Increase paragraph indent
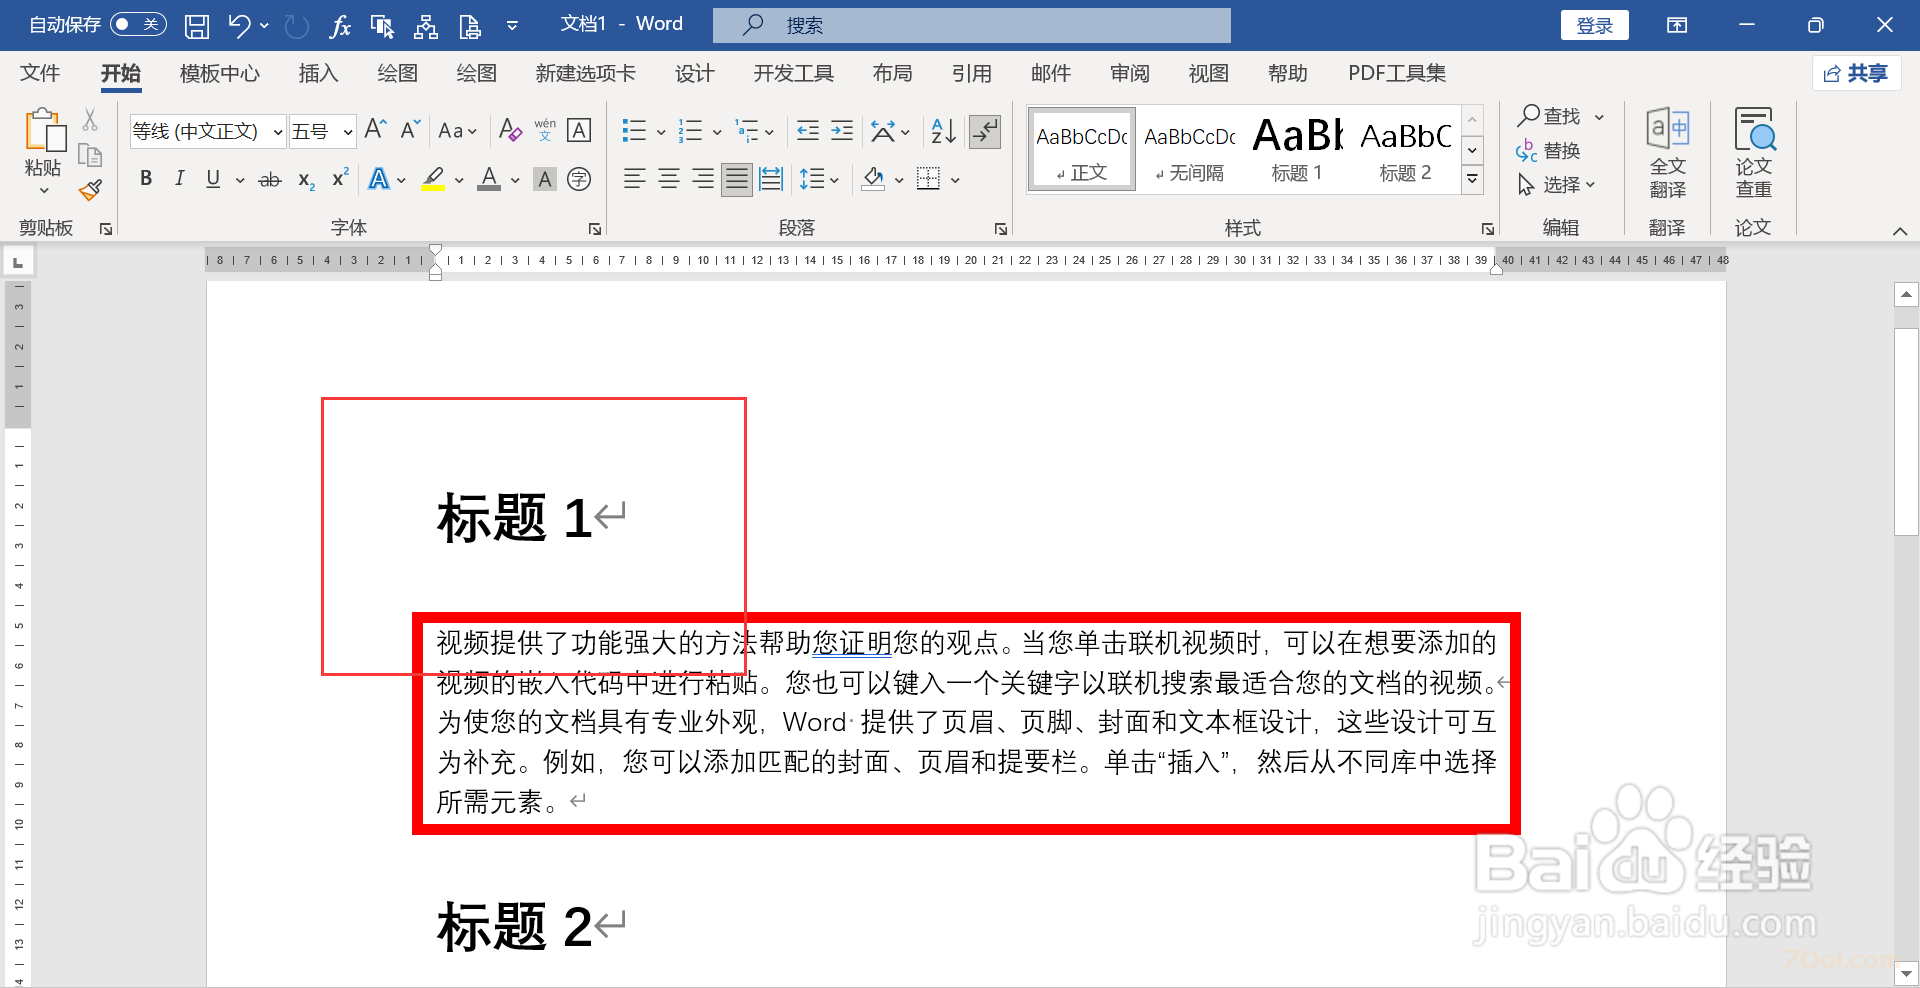This screenshot has height=988, width=1920. pos(842,130)
